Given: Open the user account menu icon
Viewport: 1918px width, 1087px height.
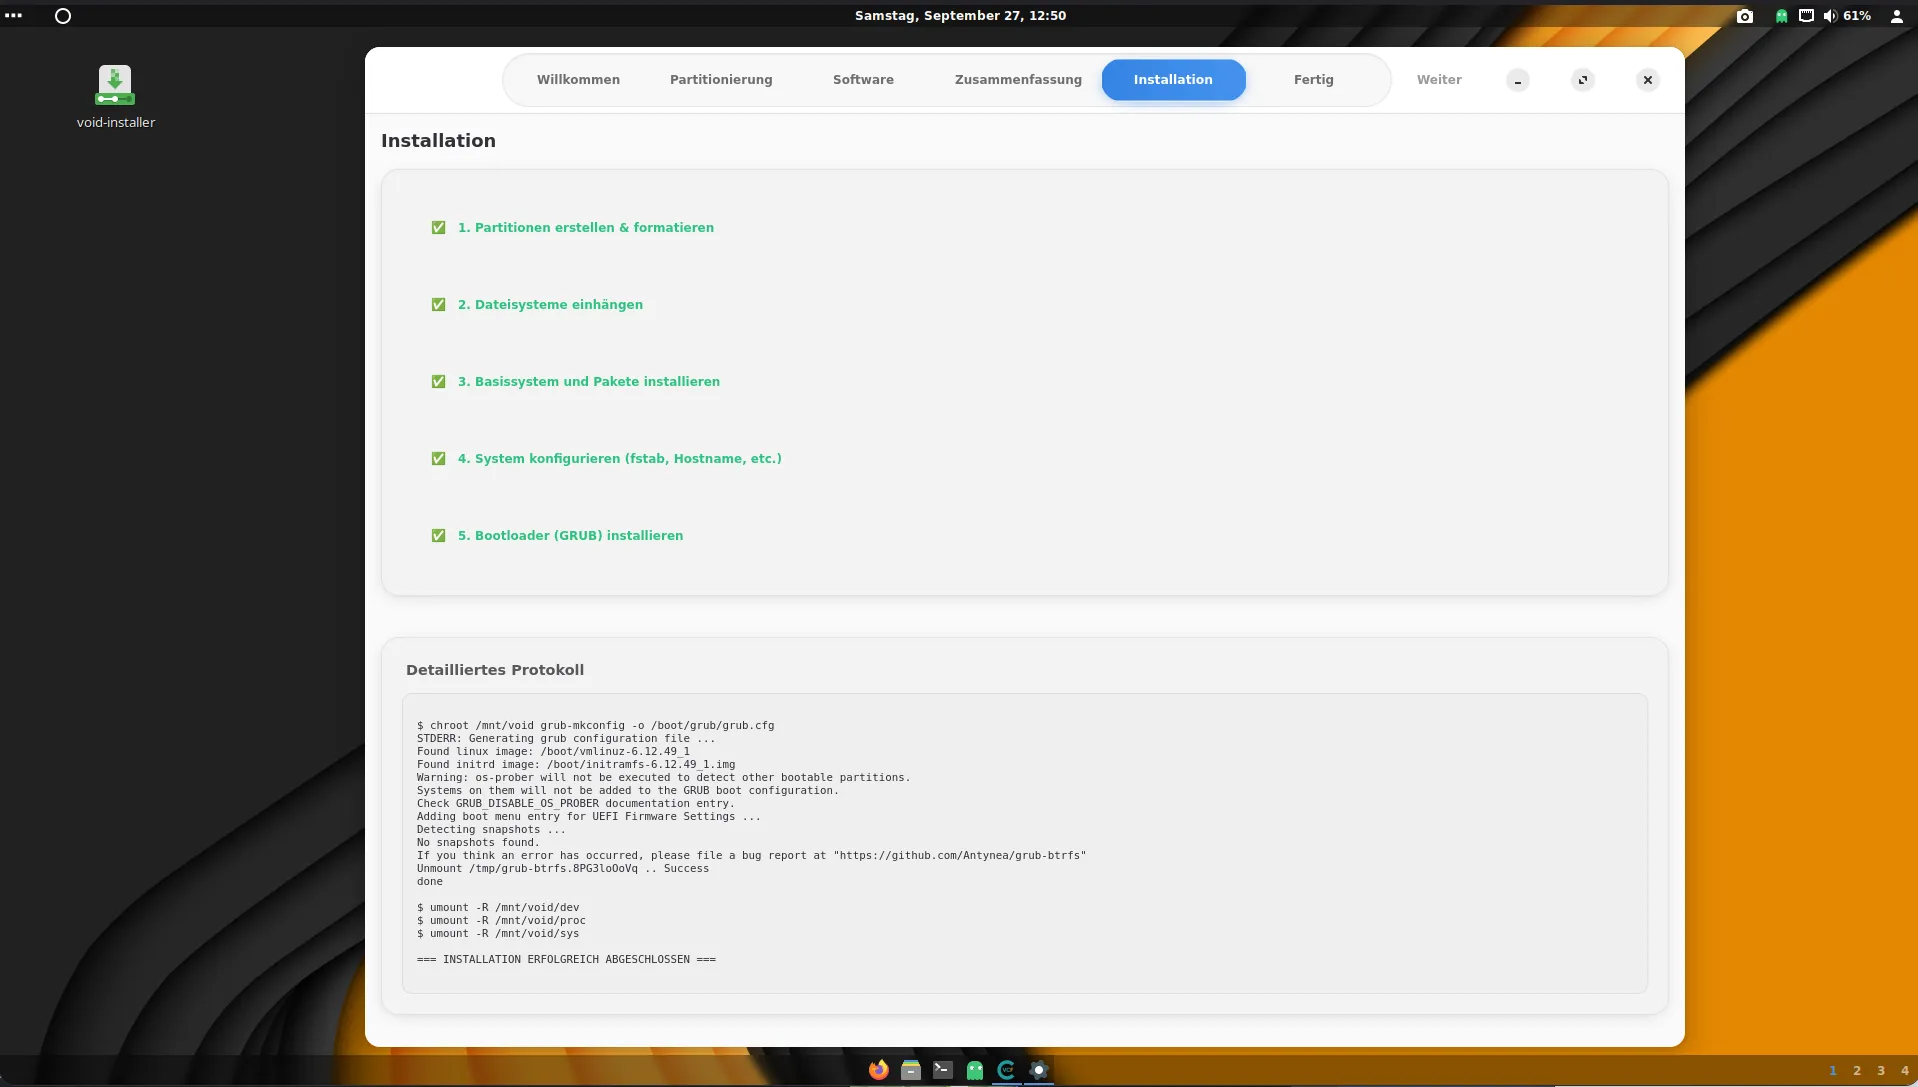Looking at the screenshot, I should point(1896,16).
